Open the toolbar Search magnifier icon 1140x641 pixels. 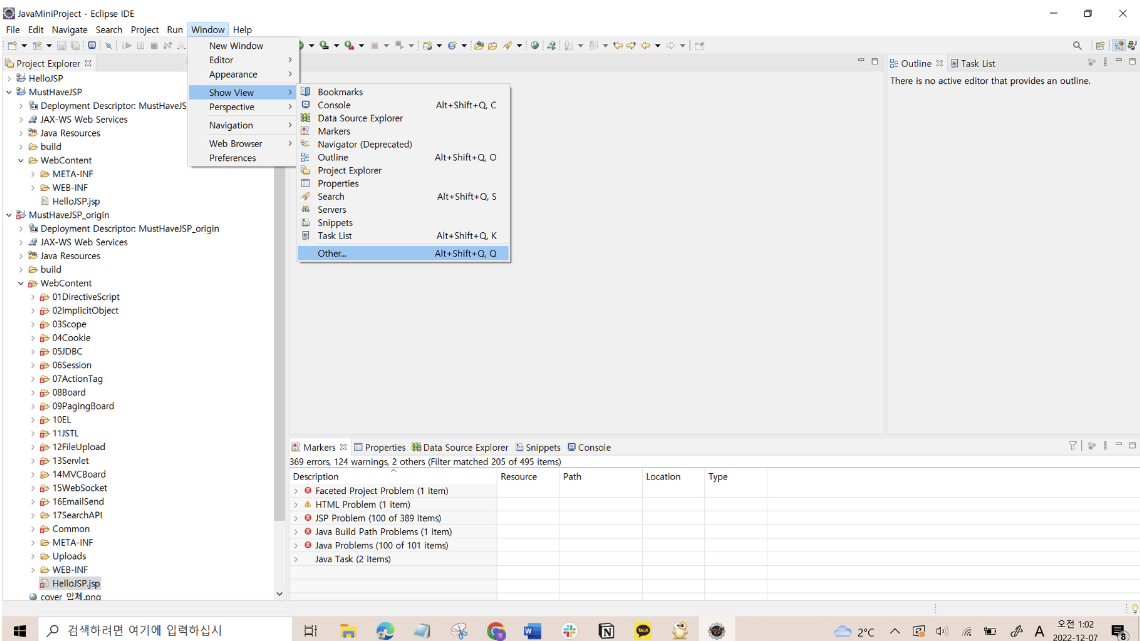point(1077,45)
